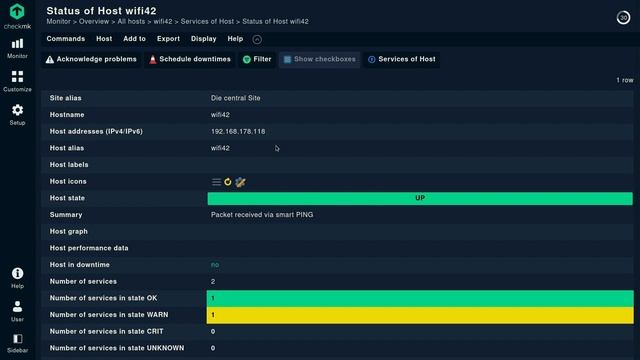Viewport: 640px width, 360px height.
Task: Click the Checkmk logo
Action: 17,16
